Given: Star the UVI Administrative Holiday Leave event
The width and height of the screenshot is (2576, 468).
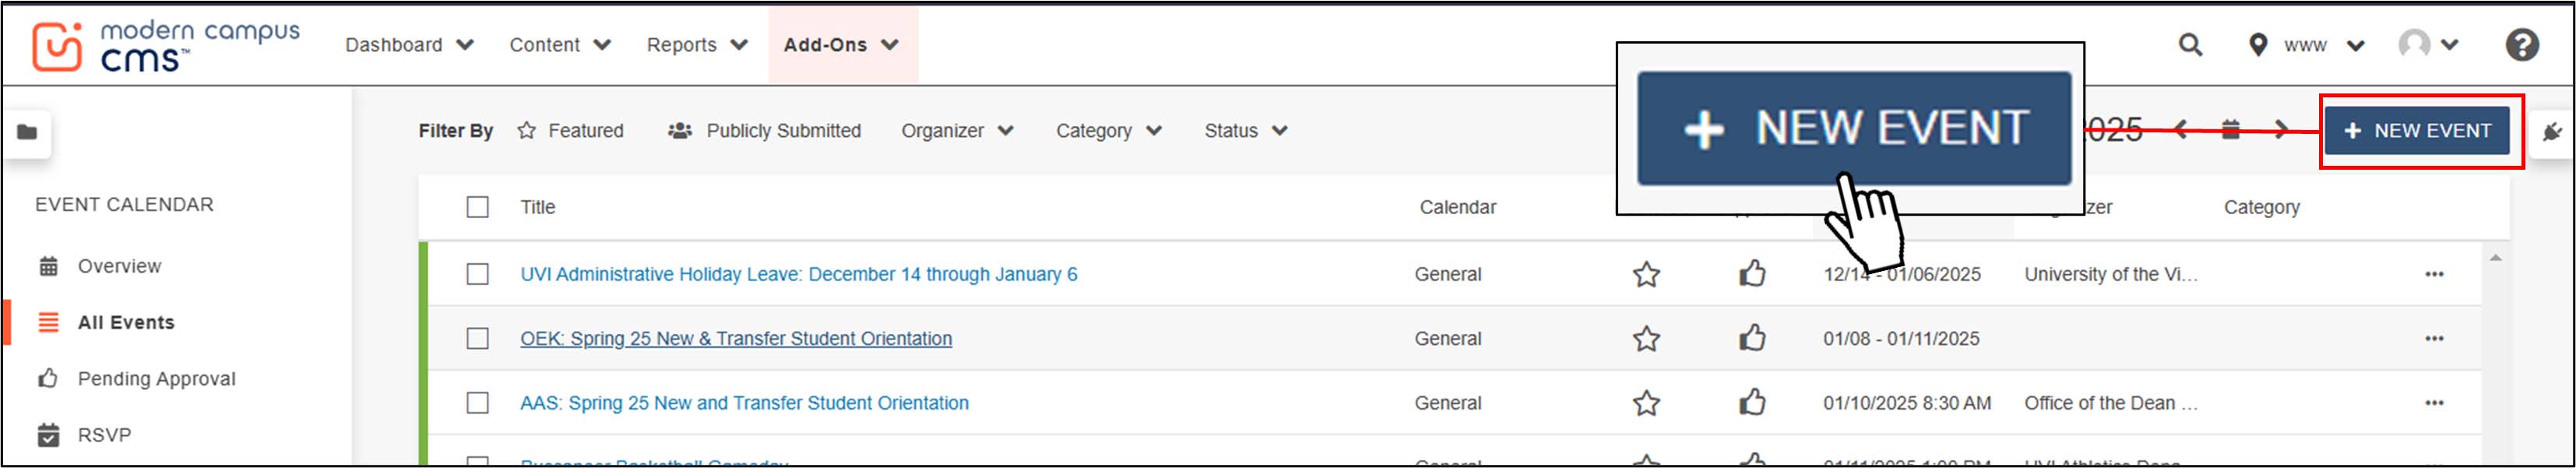Looking at the screenshot, I should click(x=1646, y=274).
